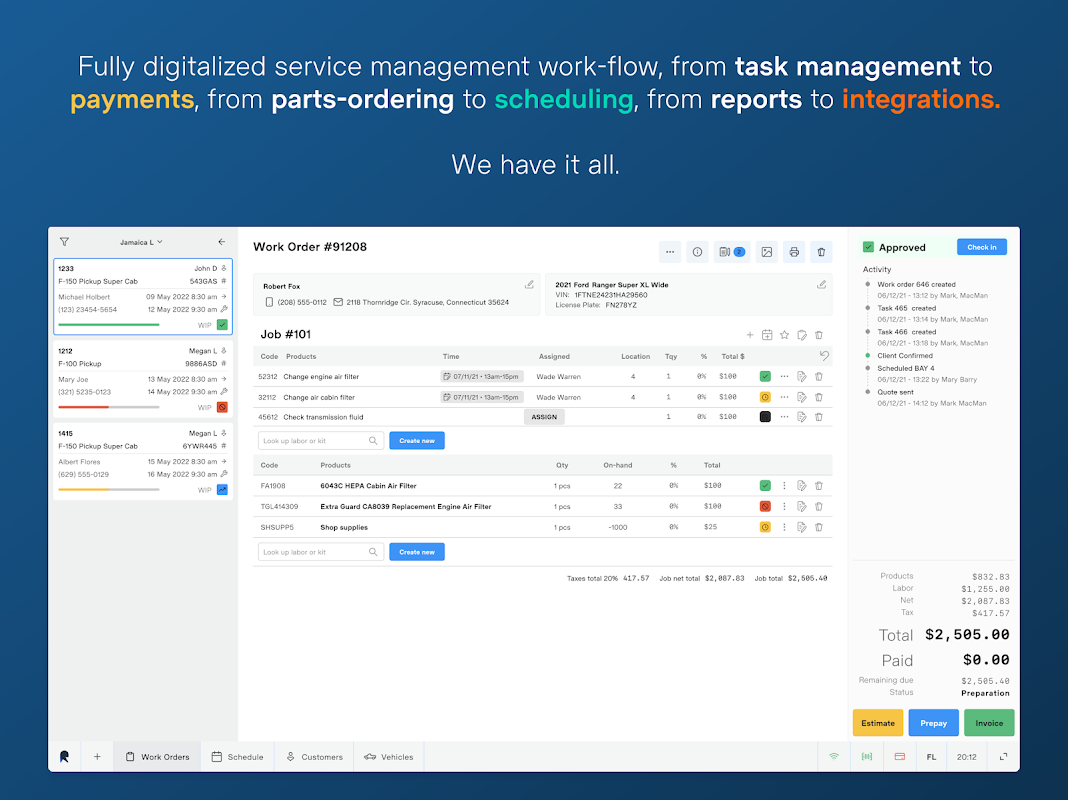Delete Job #101 via trash icon
This screenshot has width=1068, height=800.
point(819,335)
